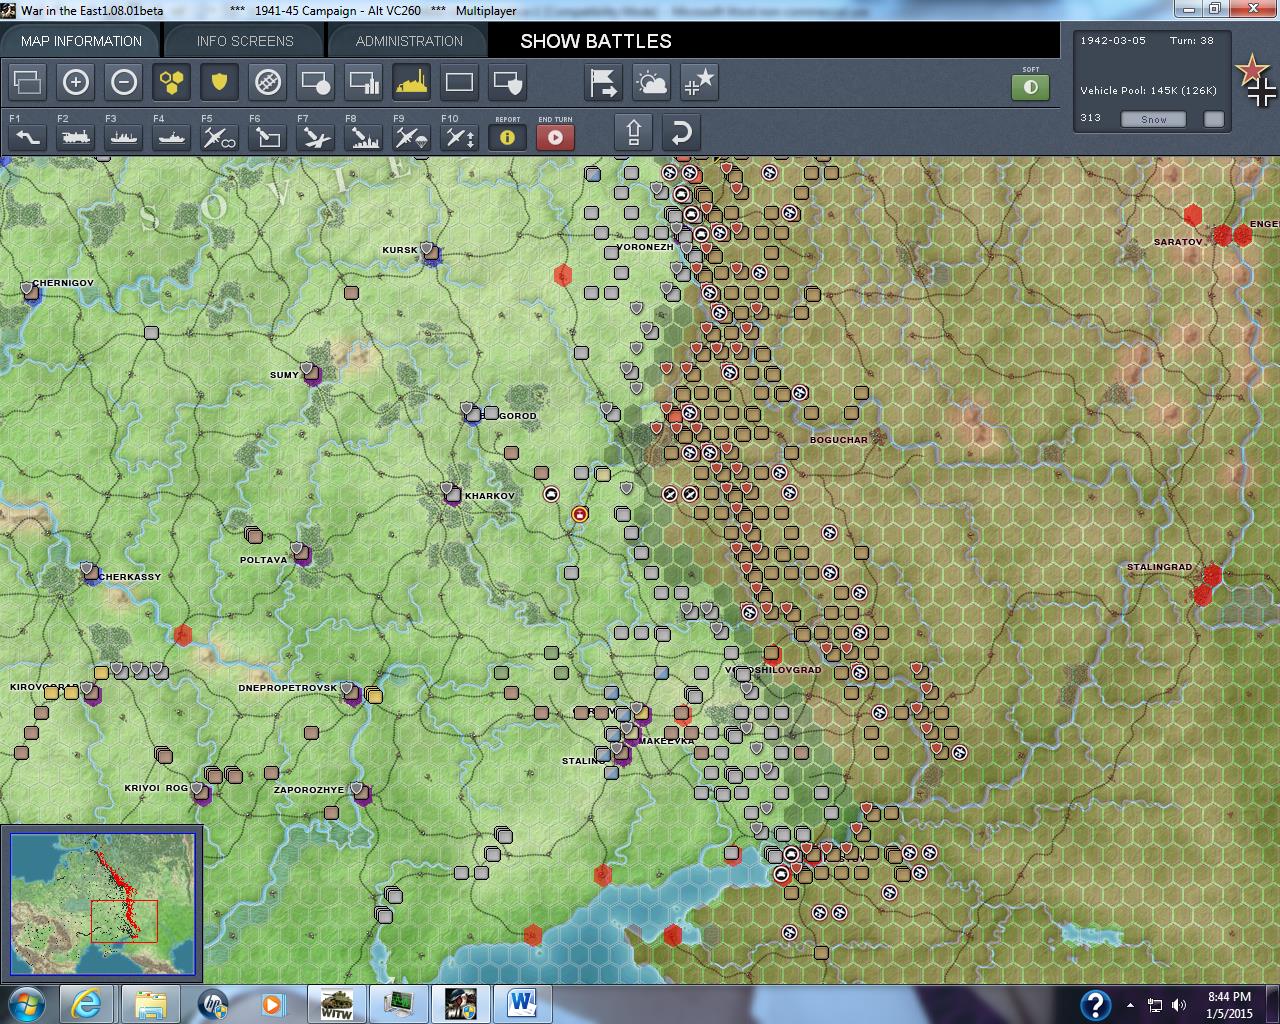The image size is (1280, 1024).
Task: Click the German cross emblem
Action: [x=1262, y=92]
